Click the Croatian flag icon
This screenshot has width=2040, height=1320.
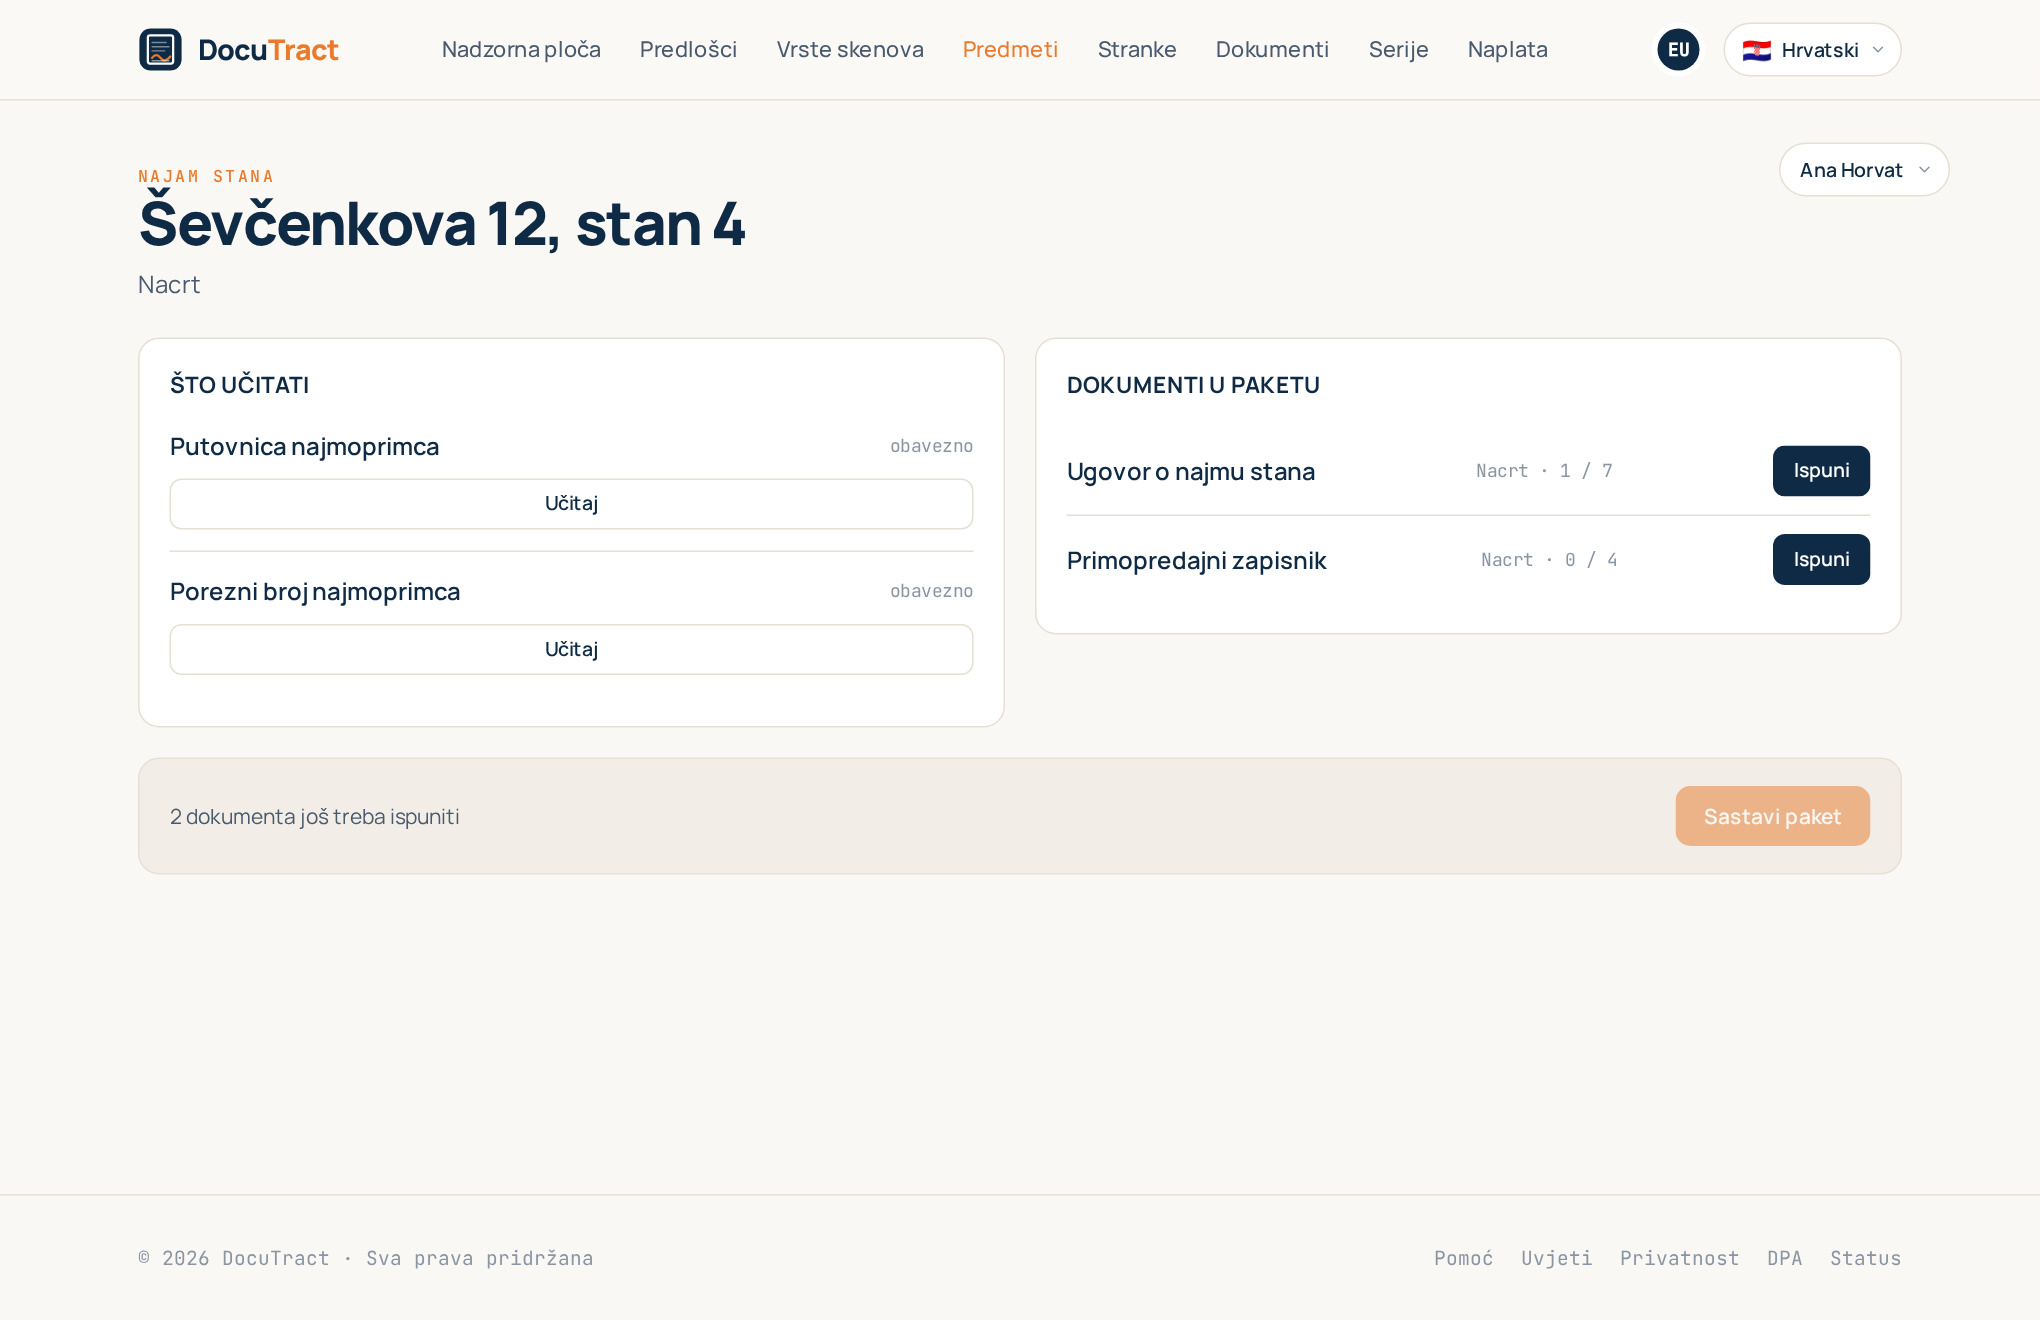tap(1756, 50)
